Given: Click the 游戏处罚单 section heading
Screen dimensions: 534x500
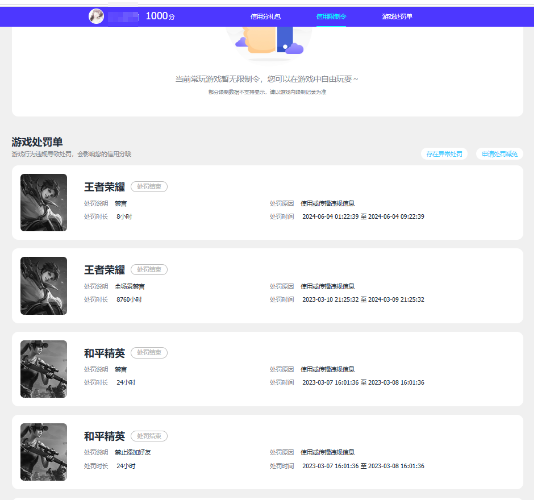Looking at the screenshot, I should tap(37, 142).
